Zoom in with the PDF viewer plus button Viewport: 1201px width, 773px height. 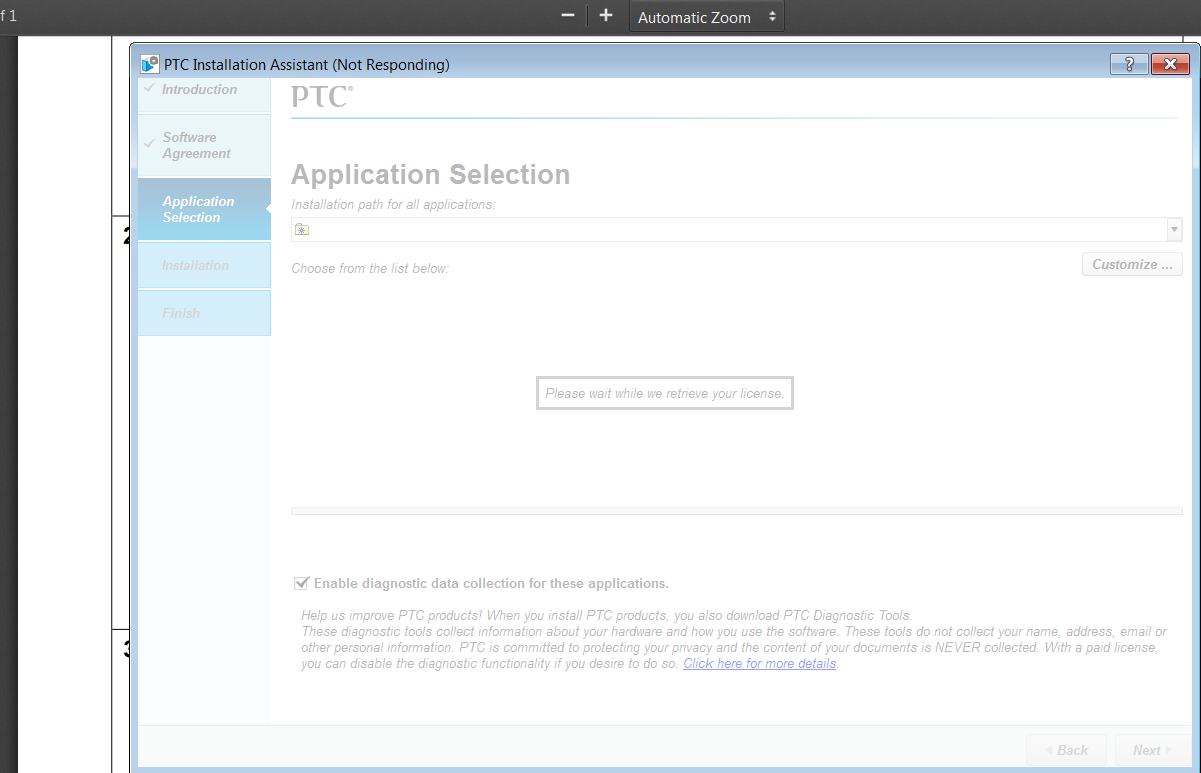[605, 16]
